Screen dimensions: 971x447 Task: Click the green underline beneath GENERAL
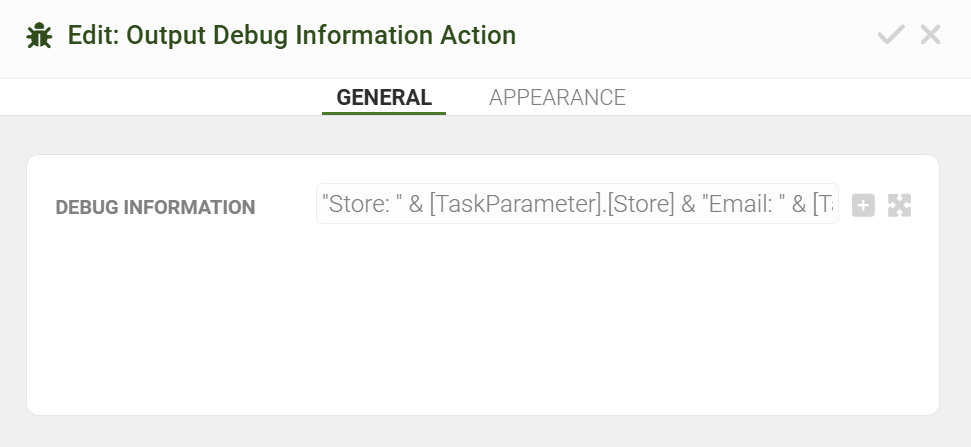tap(384, 113)
